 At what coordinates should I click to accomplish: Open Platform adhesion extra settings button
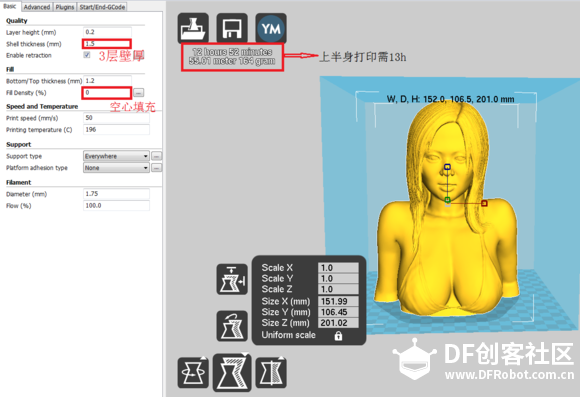click(x=156, y=168)
